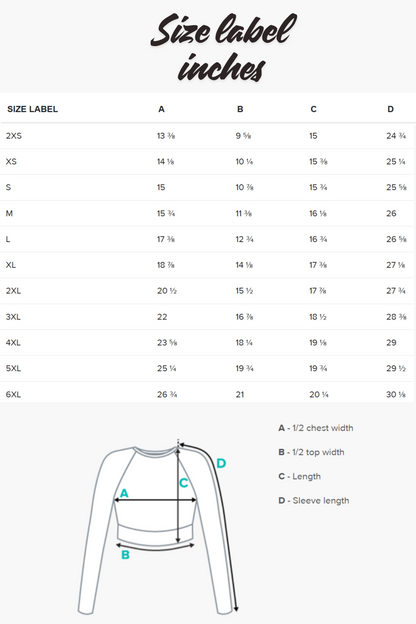Click column header C in the table
The image size is (416, 624).
tap(313, 109)
